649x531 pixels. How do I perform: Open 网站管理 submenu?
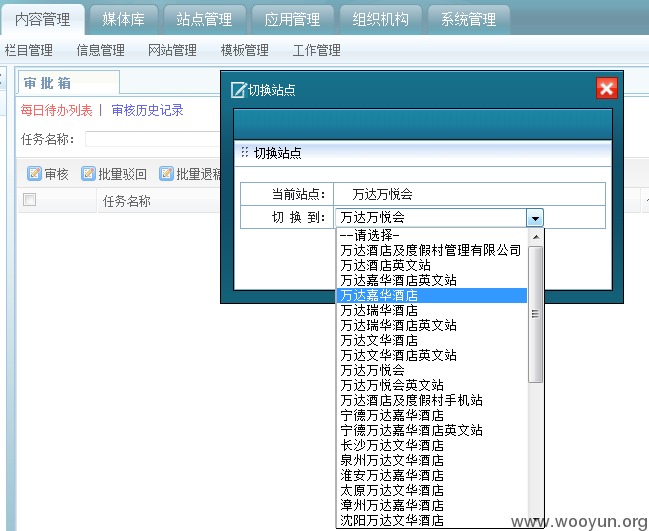coord(173,50)
